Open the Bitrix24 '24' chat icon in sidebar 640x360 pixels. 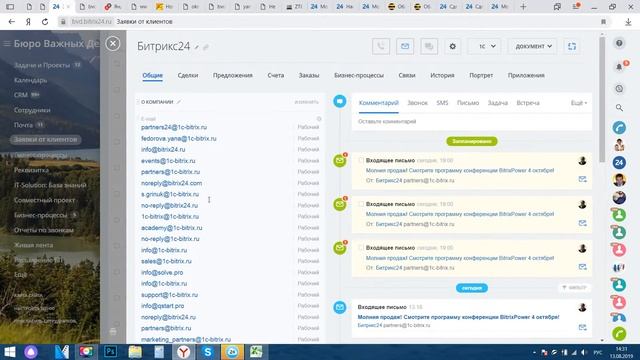pos(619,162)
